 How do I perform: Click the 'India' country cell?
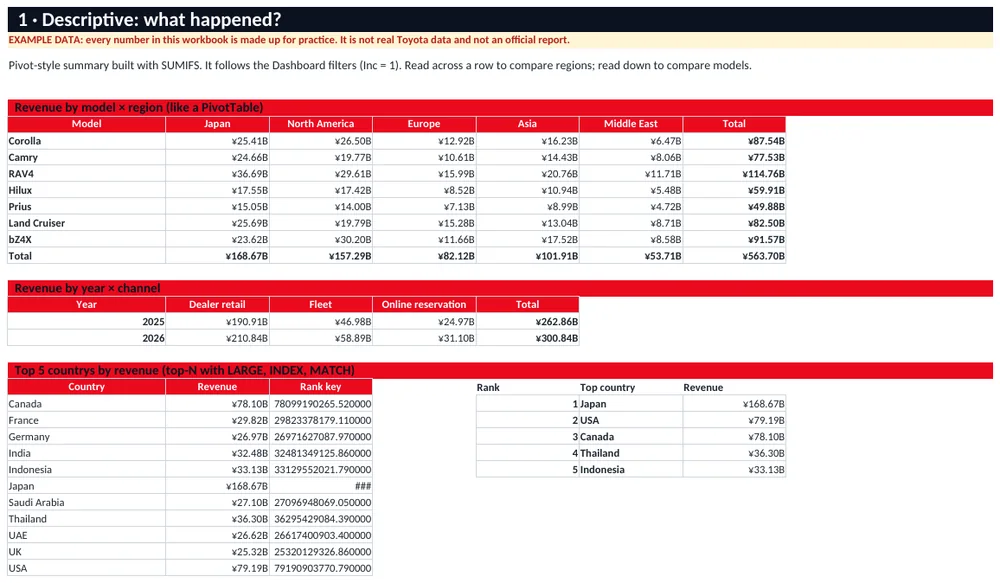click(87, 453)
